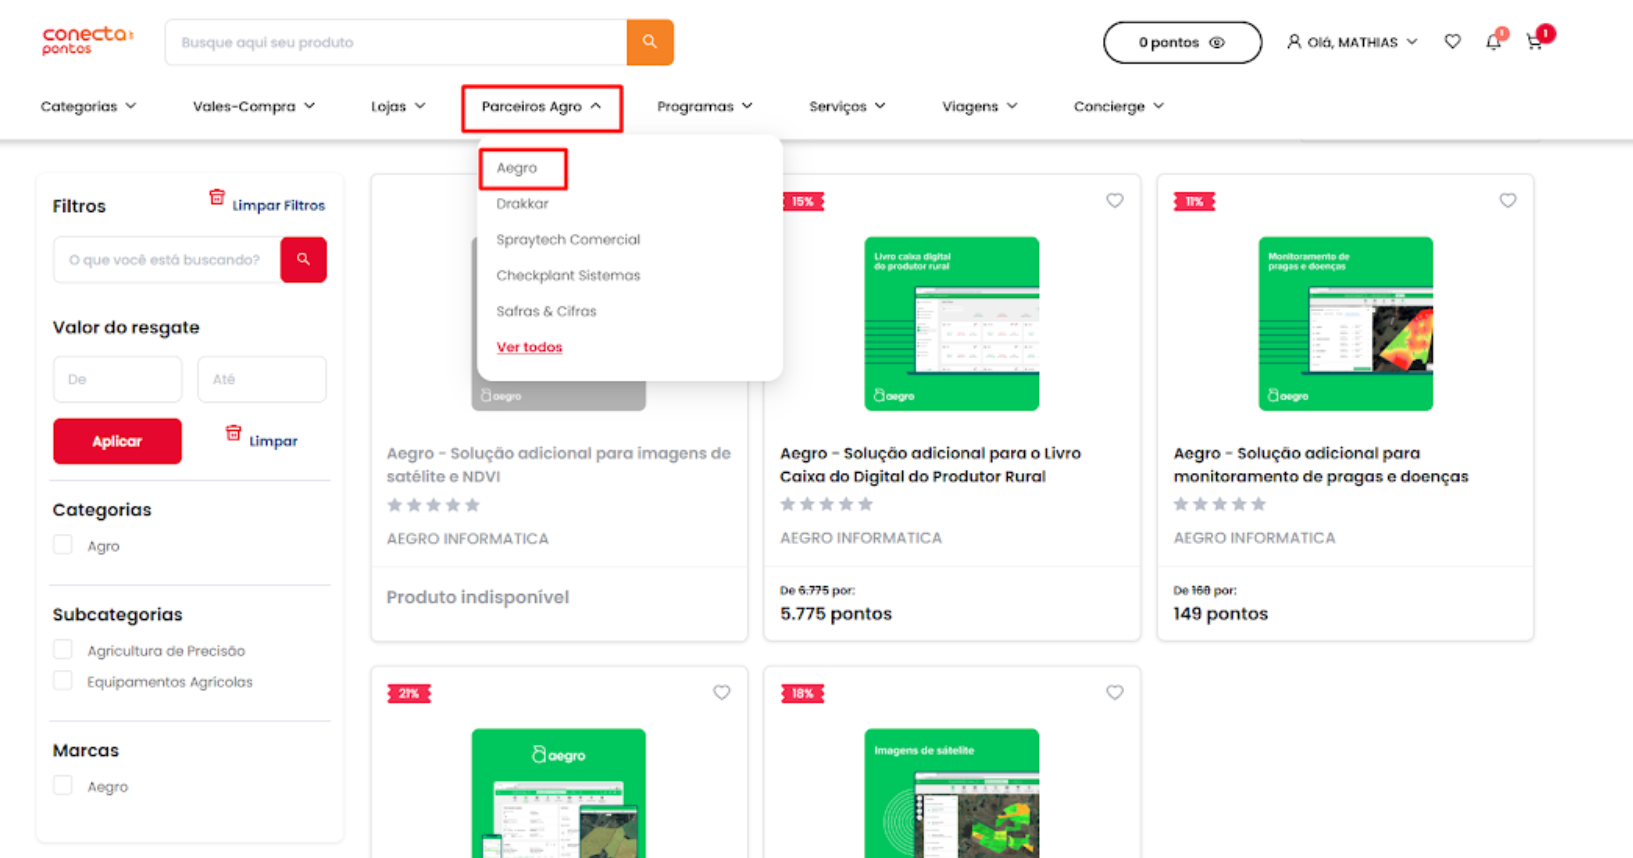Open the wishlist heart in header

(x=1452, y=42)
